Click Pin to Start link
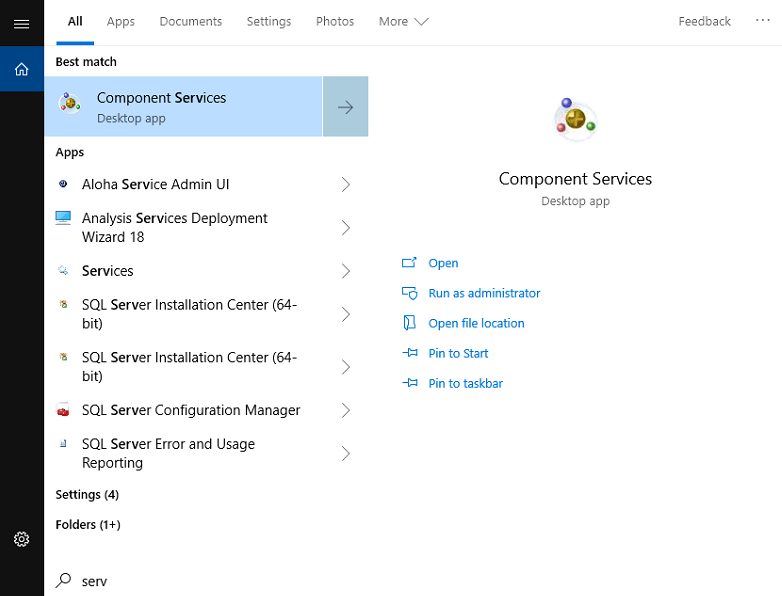 tap(458, 353)
